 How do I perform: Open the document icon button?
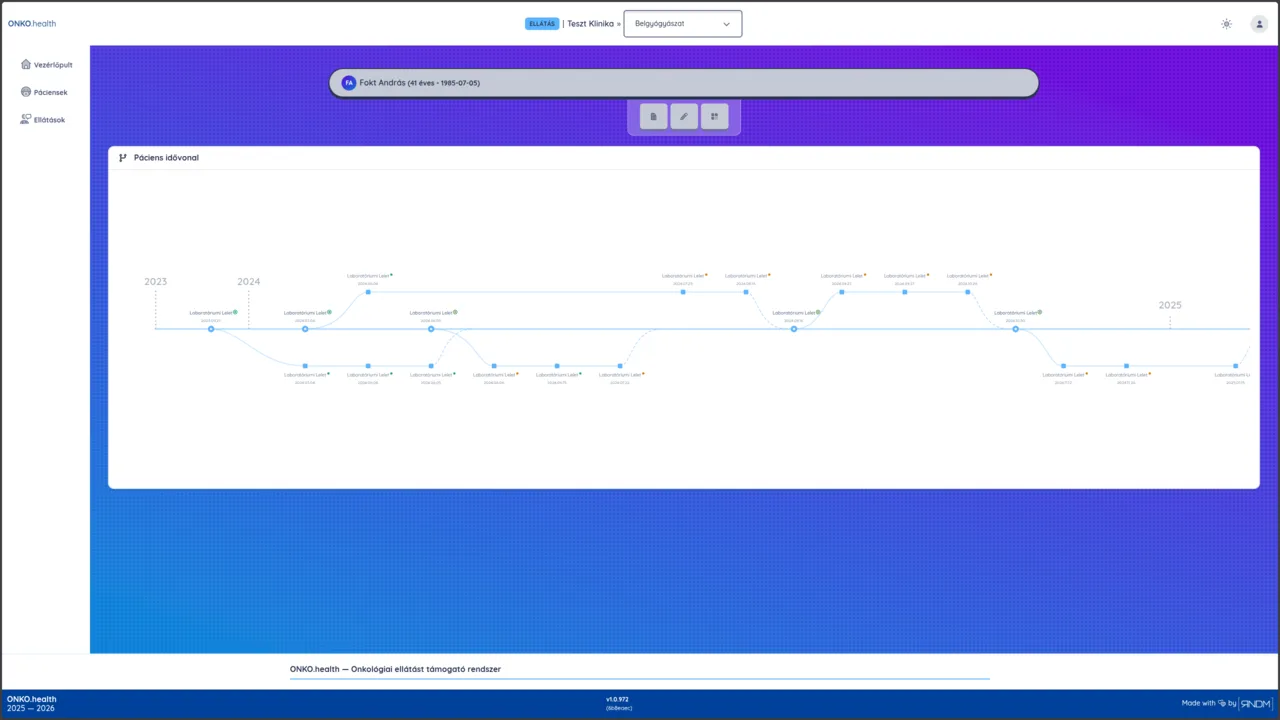click(x=653, y=116)
